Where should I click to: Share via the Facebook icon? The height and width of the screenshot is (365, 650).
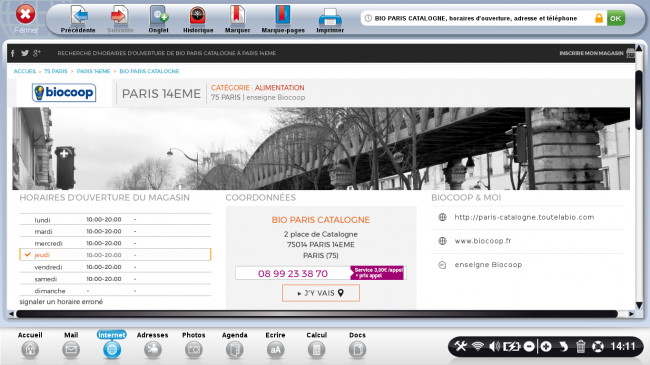click(13, 53)
